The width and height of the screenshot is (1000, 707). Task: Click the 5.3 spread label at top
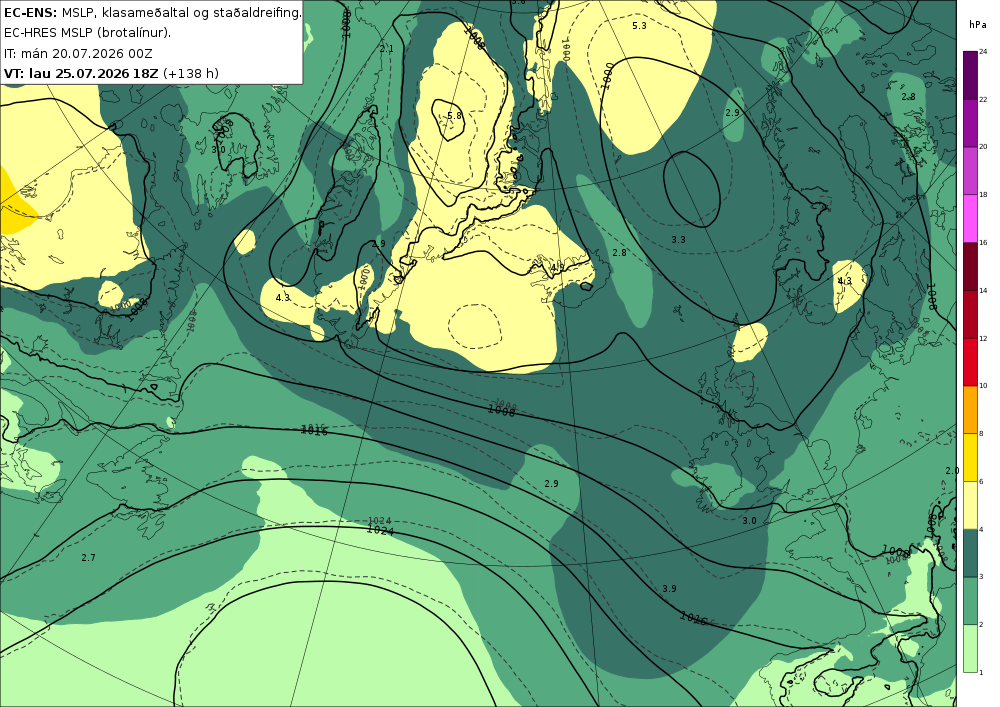tap(639, 26)
